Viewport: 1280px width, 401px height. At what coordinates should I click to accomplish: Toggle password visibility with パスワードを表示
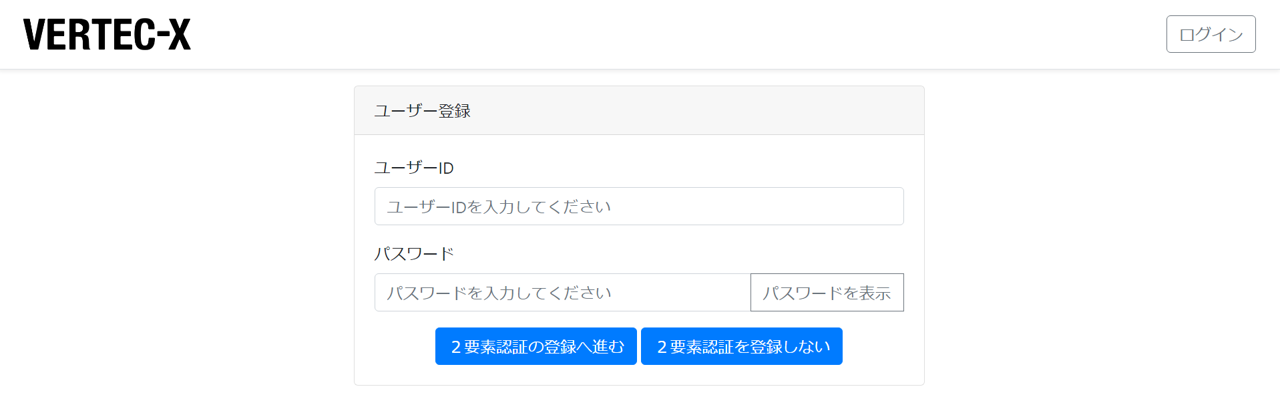pyautogui.click(x=827, y=292)
